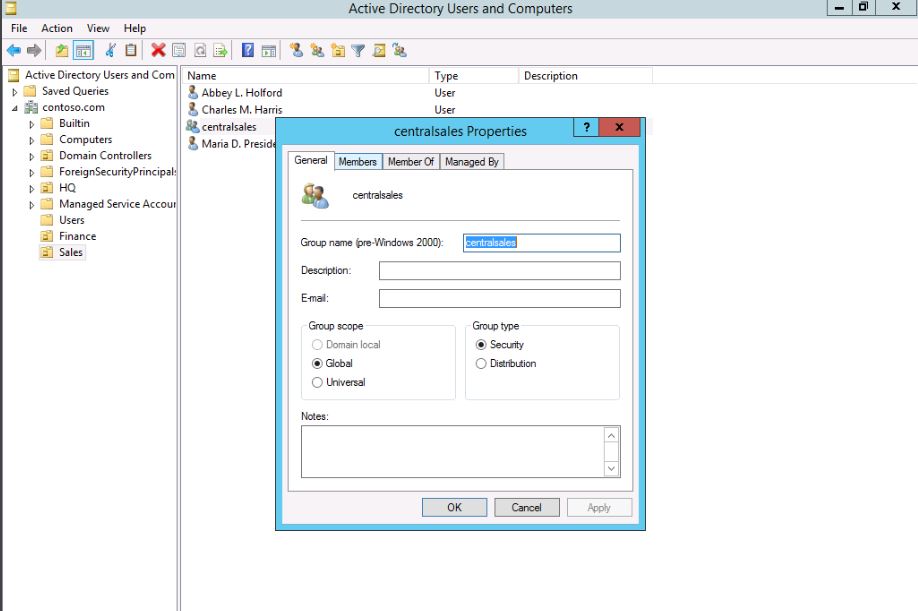Open the Help menu
Image resolution: width=918 pixels, height=611 pixels.
(x=135, y=28)
